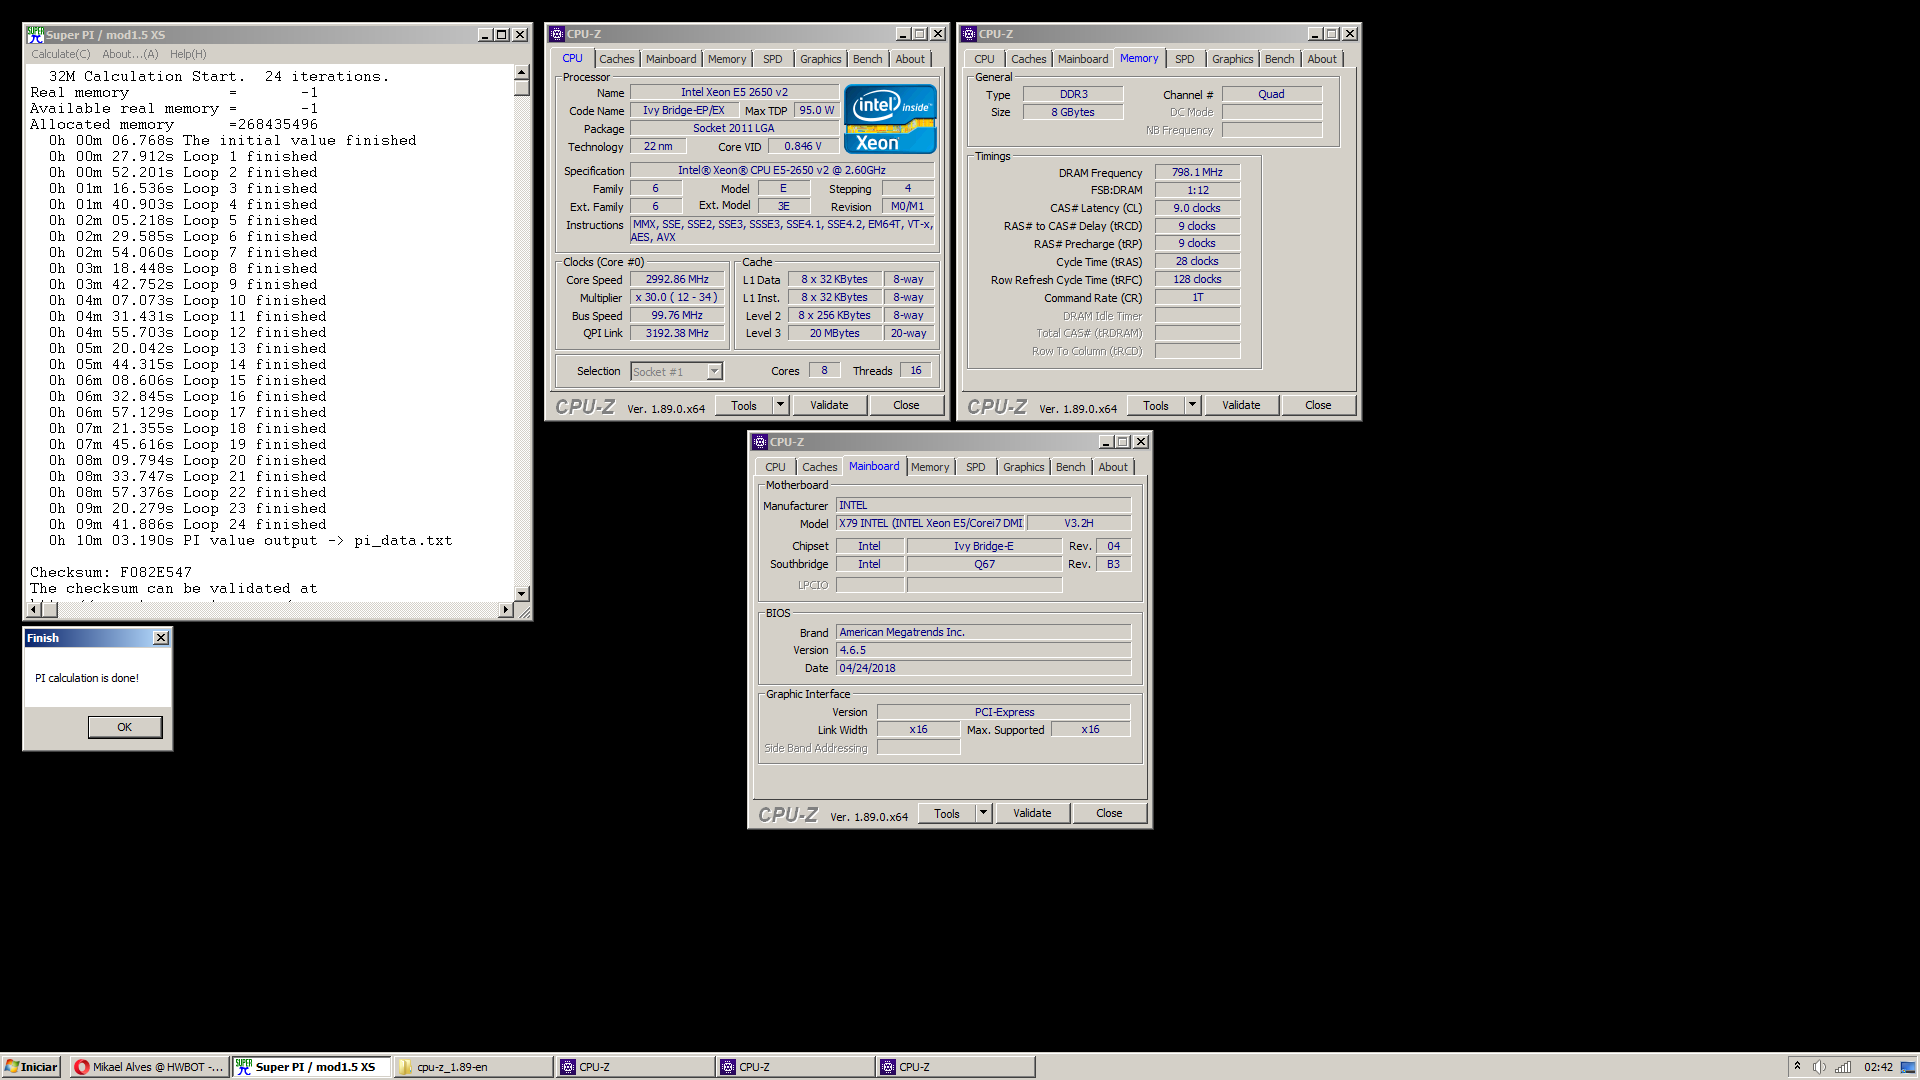Click the Intel Xeon logo in the CPU-Z CPU window
Viewport: 1920px width, 1080px height.
point(890,119)
